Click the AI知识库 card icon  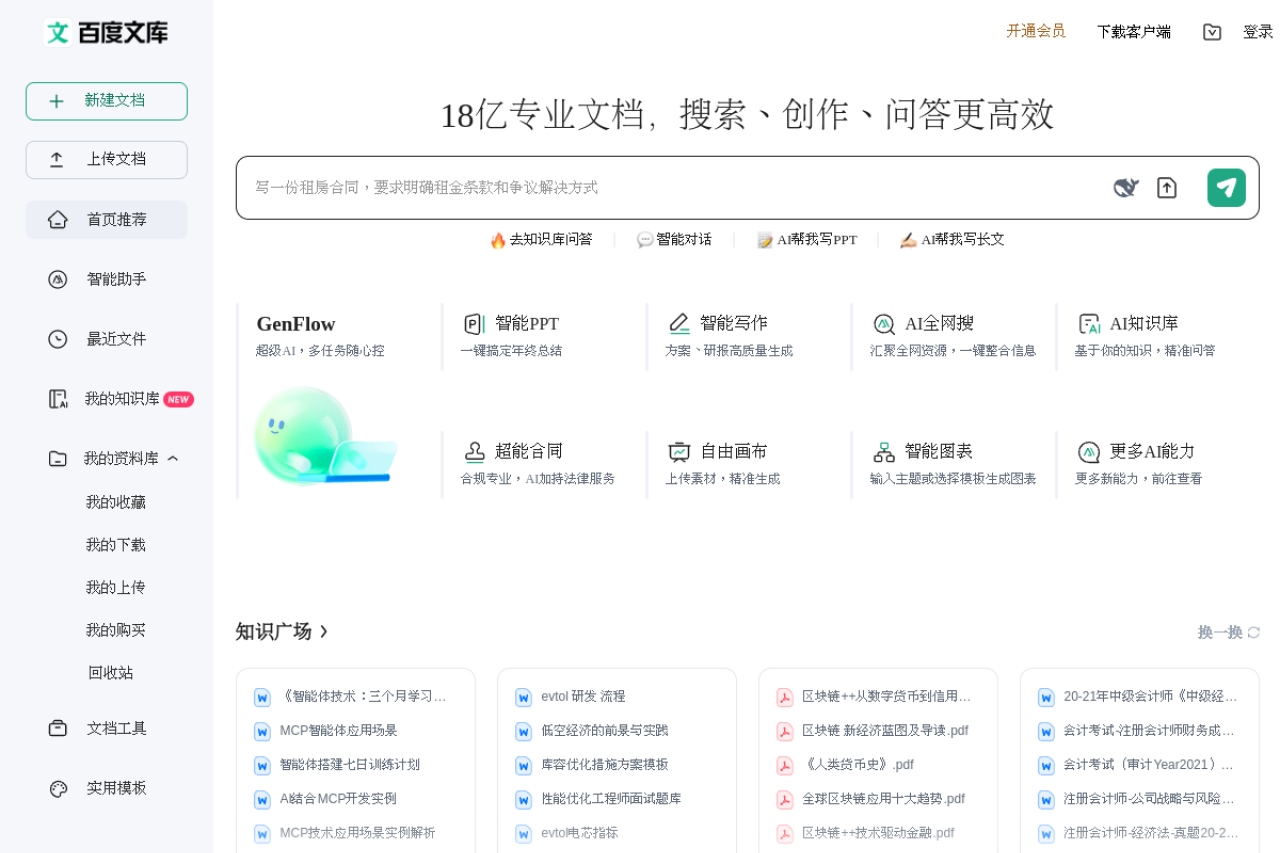pyautogui.click(x=1089, y=324)
